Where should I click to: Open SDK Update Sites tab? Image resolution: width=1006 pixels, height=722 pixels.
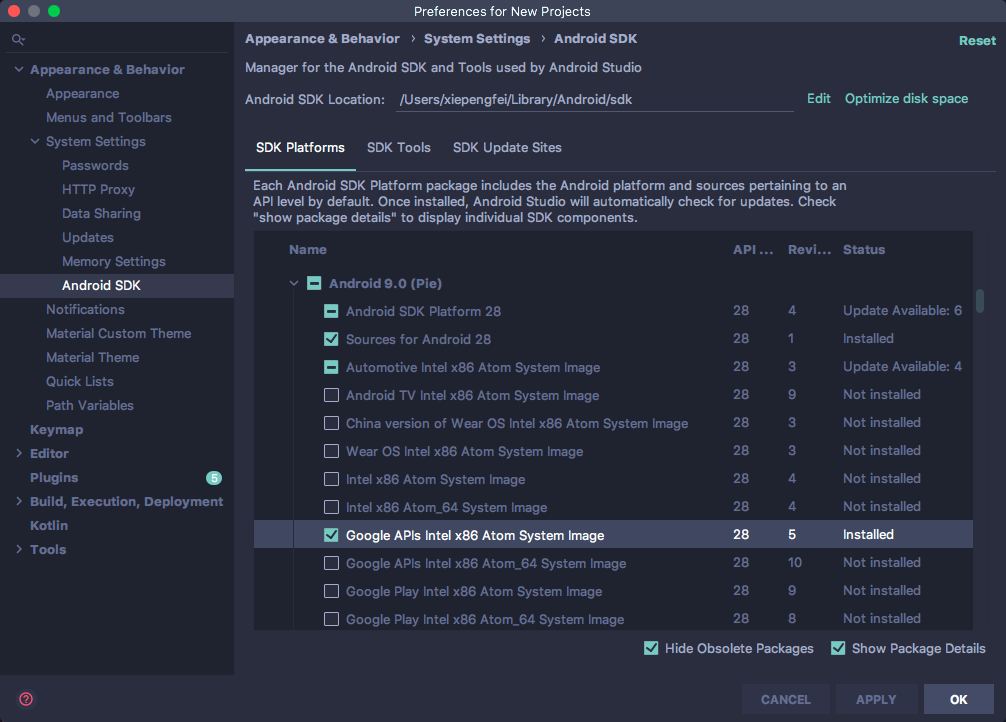pos(507,148)
